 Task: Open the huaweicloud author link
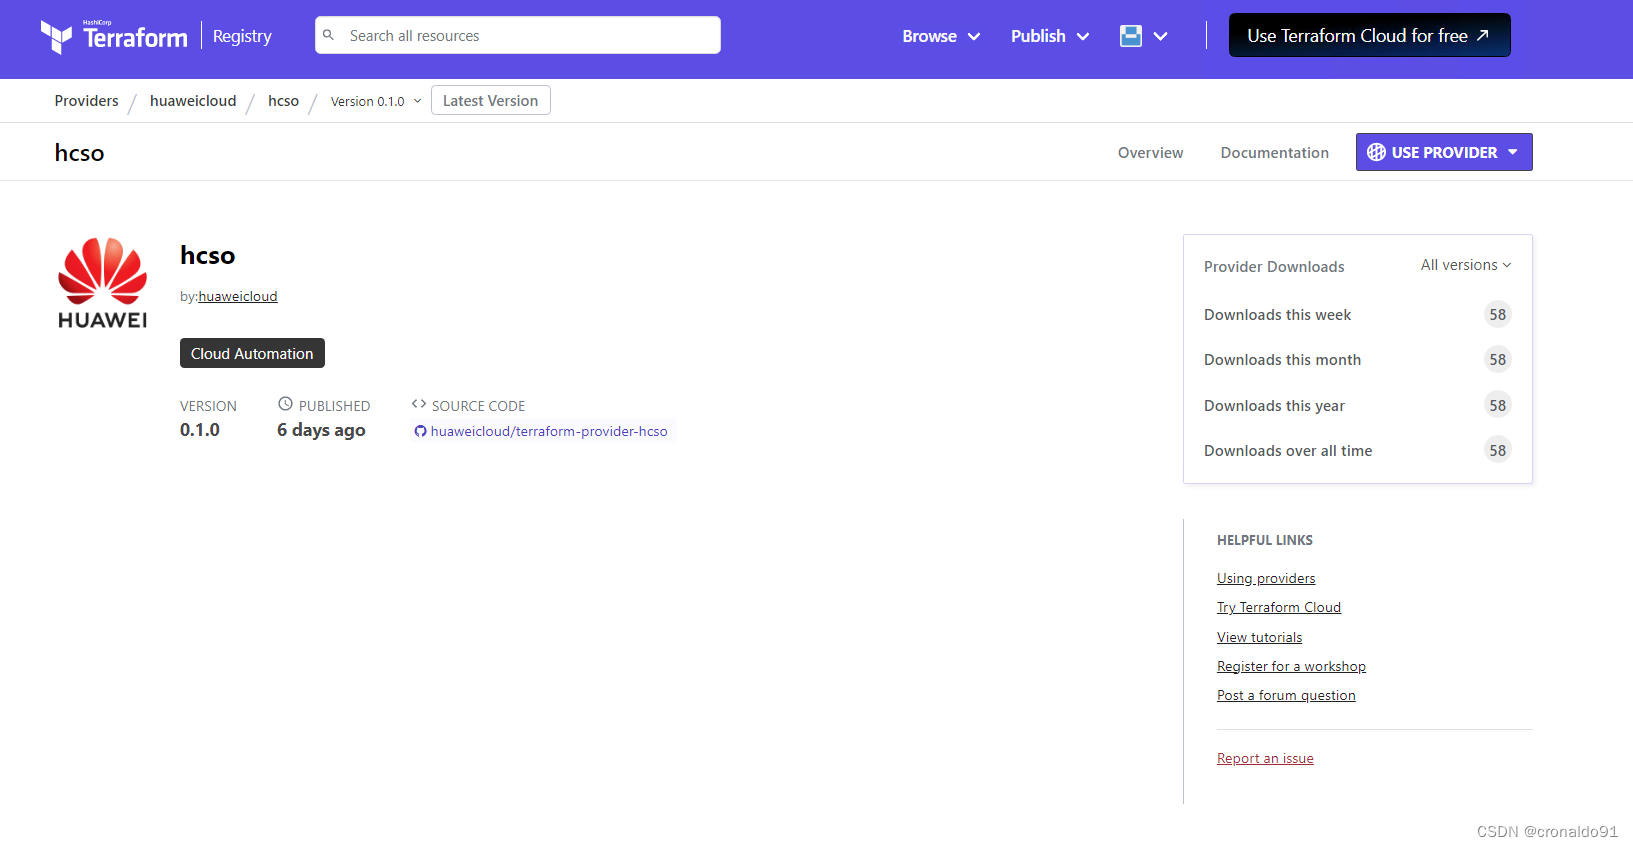click(x=238, y=296)
